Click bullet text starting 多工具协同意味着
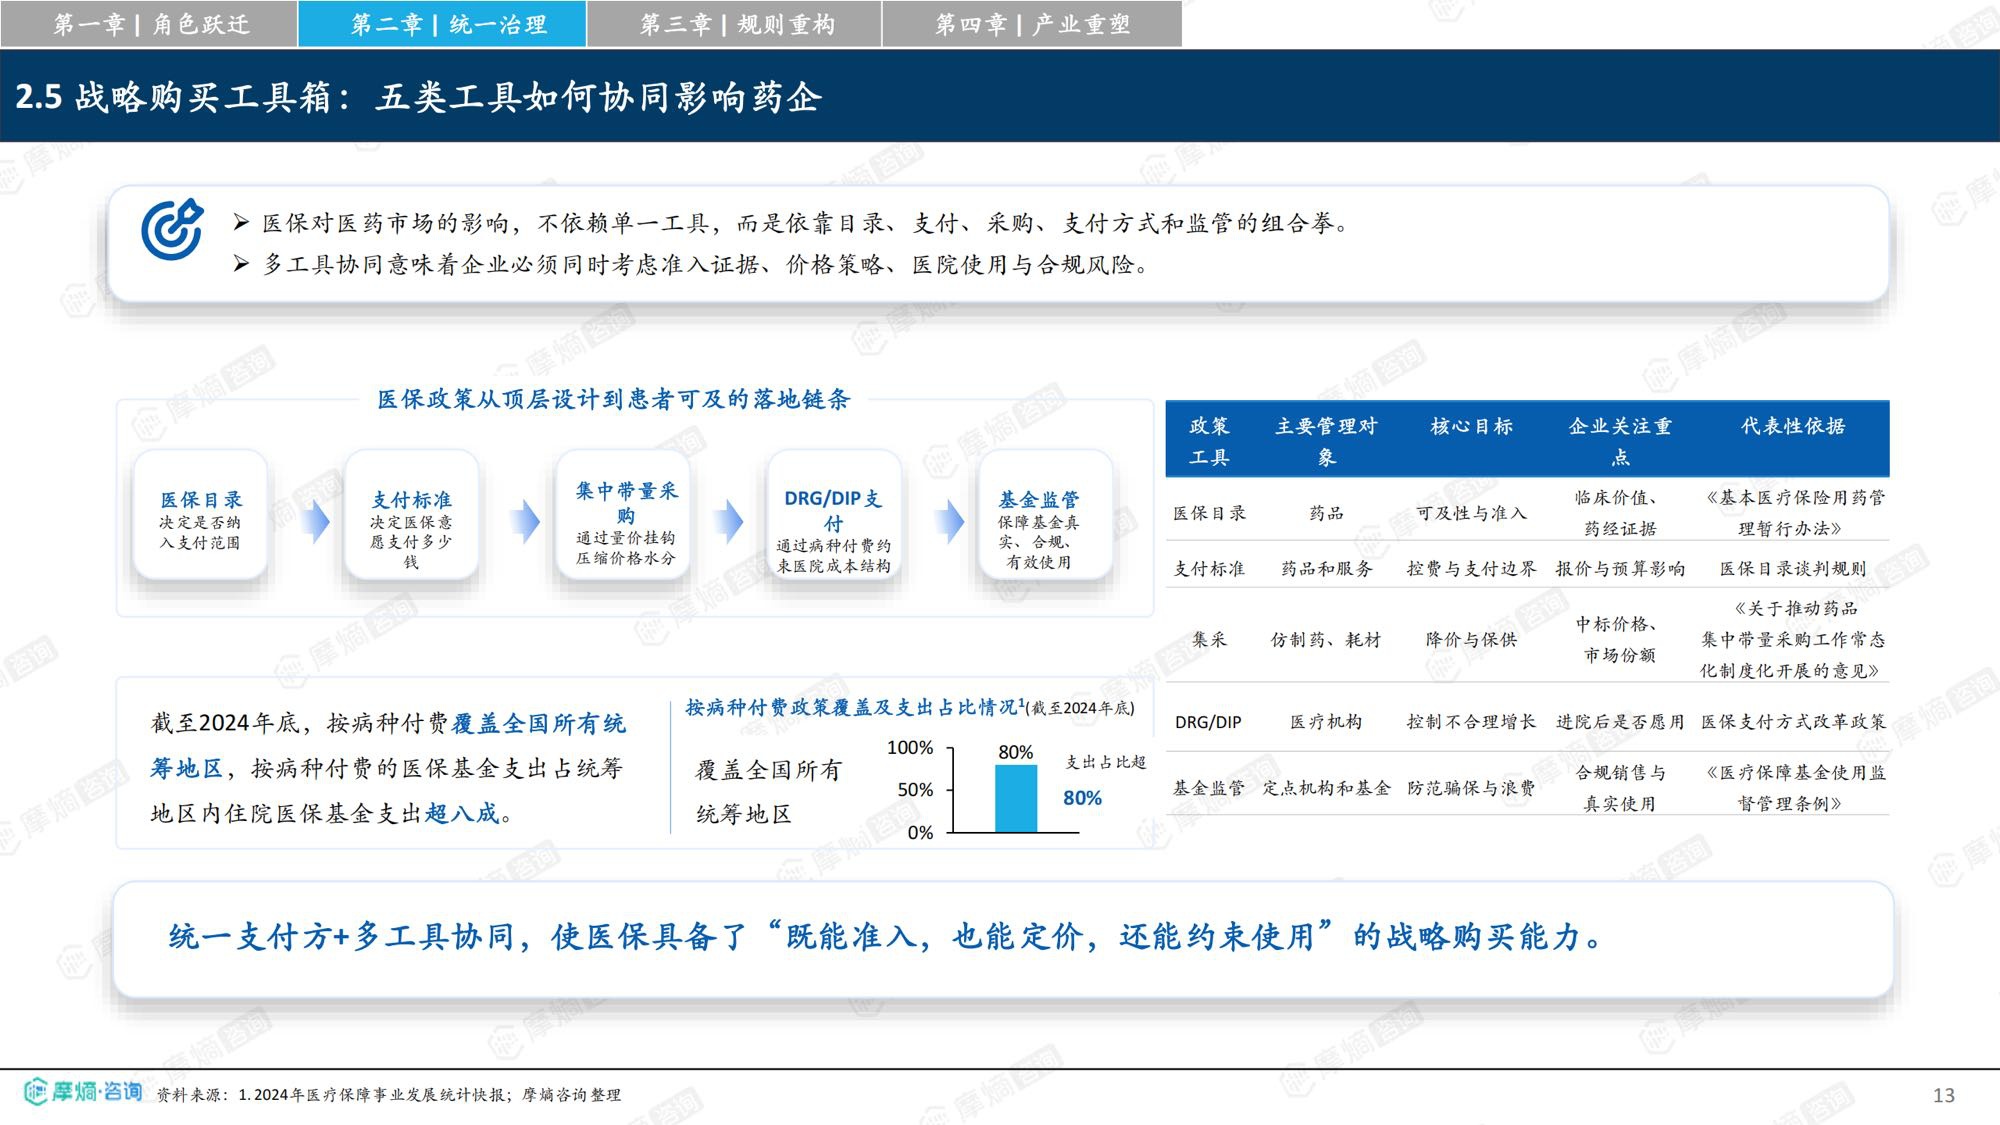Viewport: 2000px width, 1125px height. click(x=705, y=265)
